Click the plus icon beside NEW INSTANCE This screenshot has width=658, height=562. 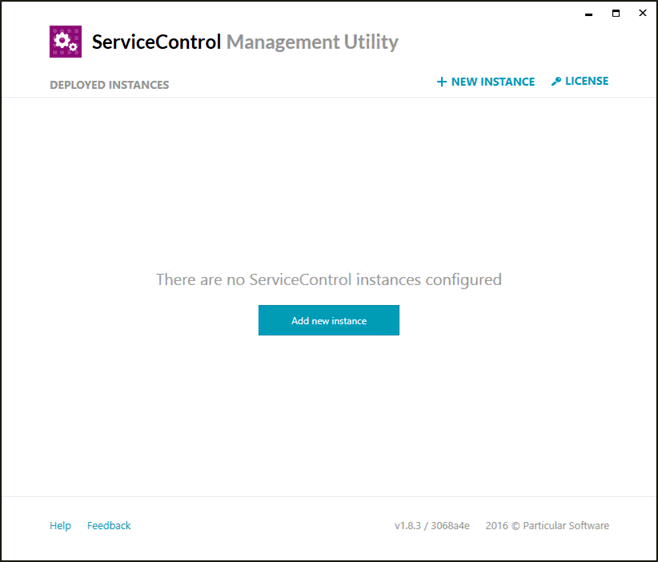[441, 81]
